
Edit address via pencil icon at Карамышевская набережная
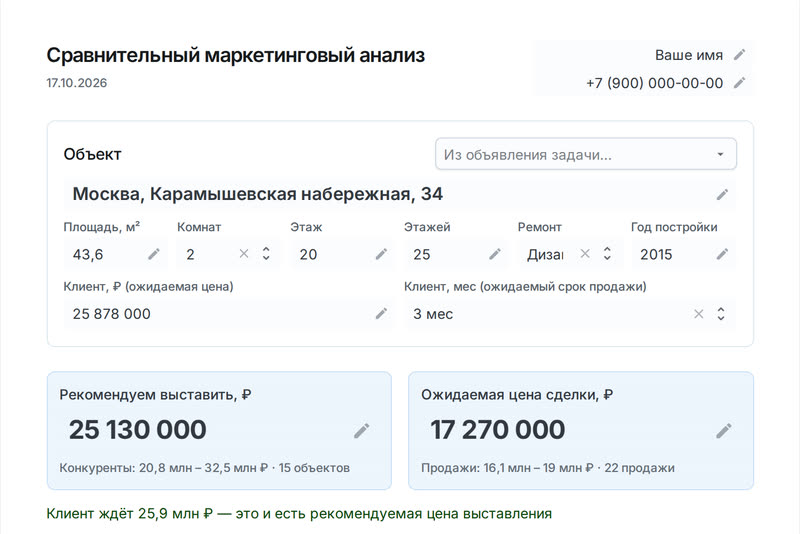[x=722, y=194]
